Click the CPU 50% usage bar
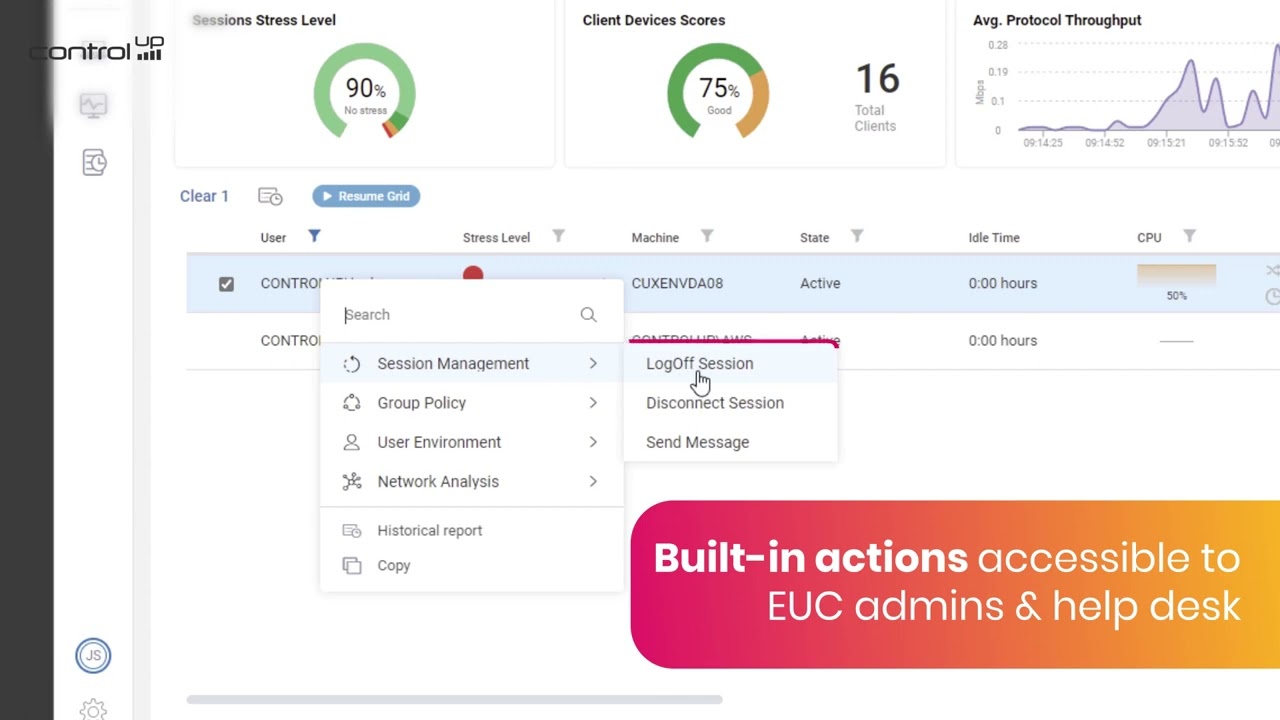The height and width of the screenshot is (720, 1280). [1176, 277]
